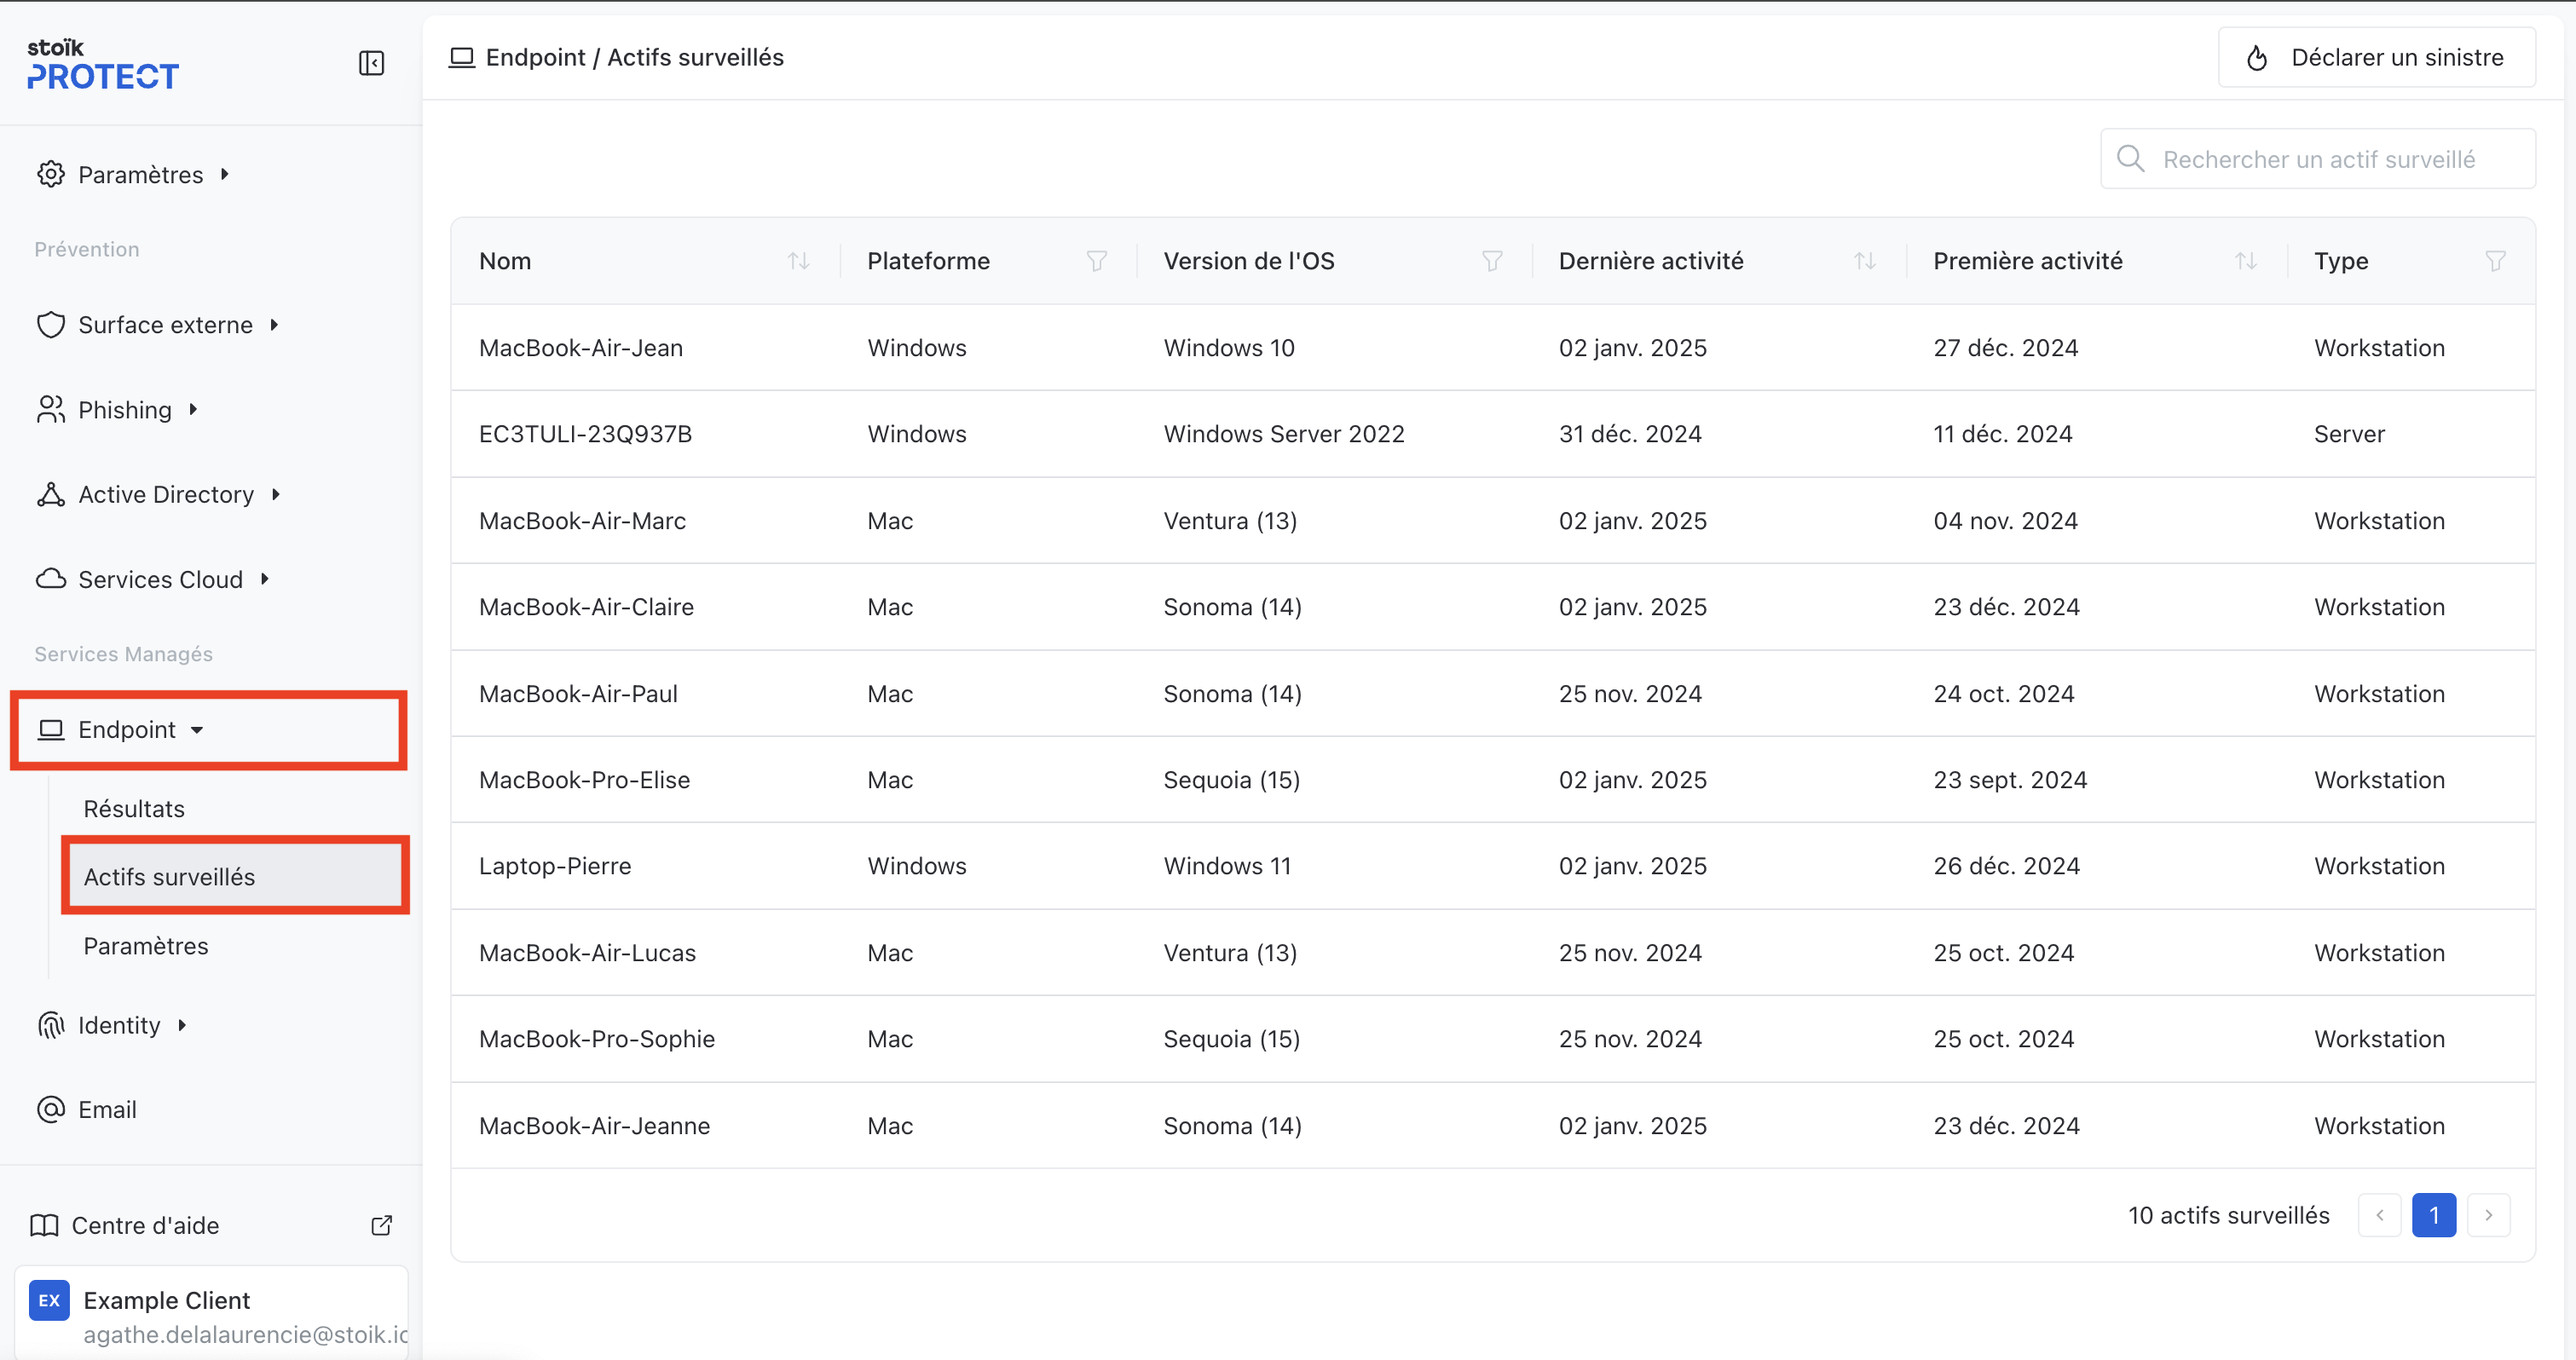Click the search monitored asset field
The image size is (2576, 1360).
coord(2318,159)
